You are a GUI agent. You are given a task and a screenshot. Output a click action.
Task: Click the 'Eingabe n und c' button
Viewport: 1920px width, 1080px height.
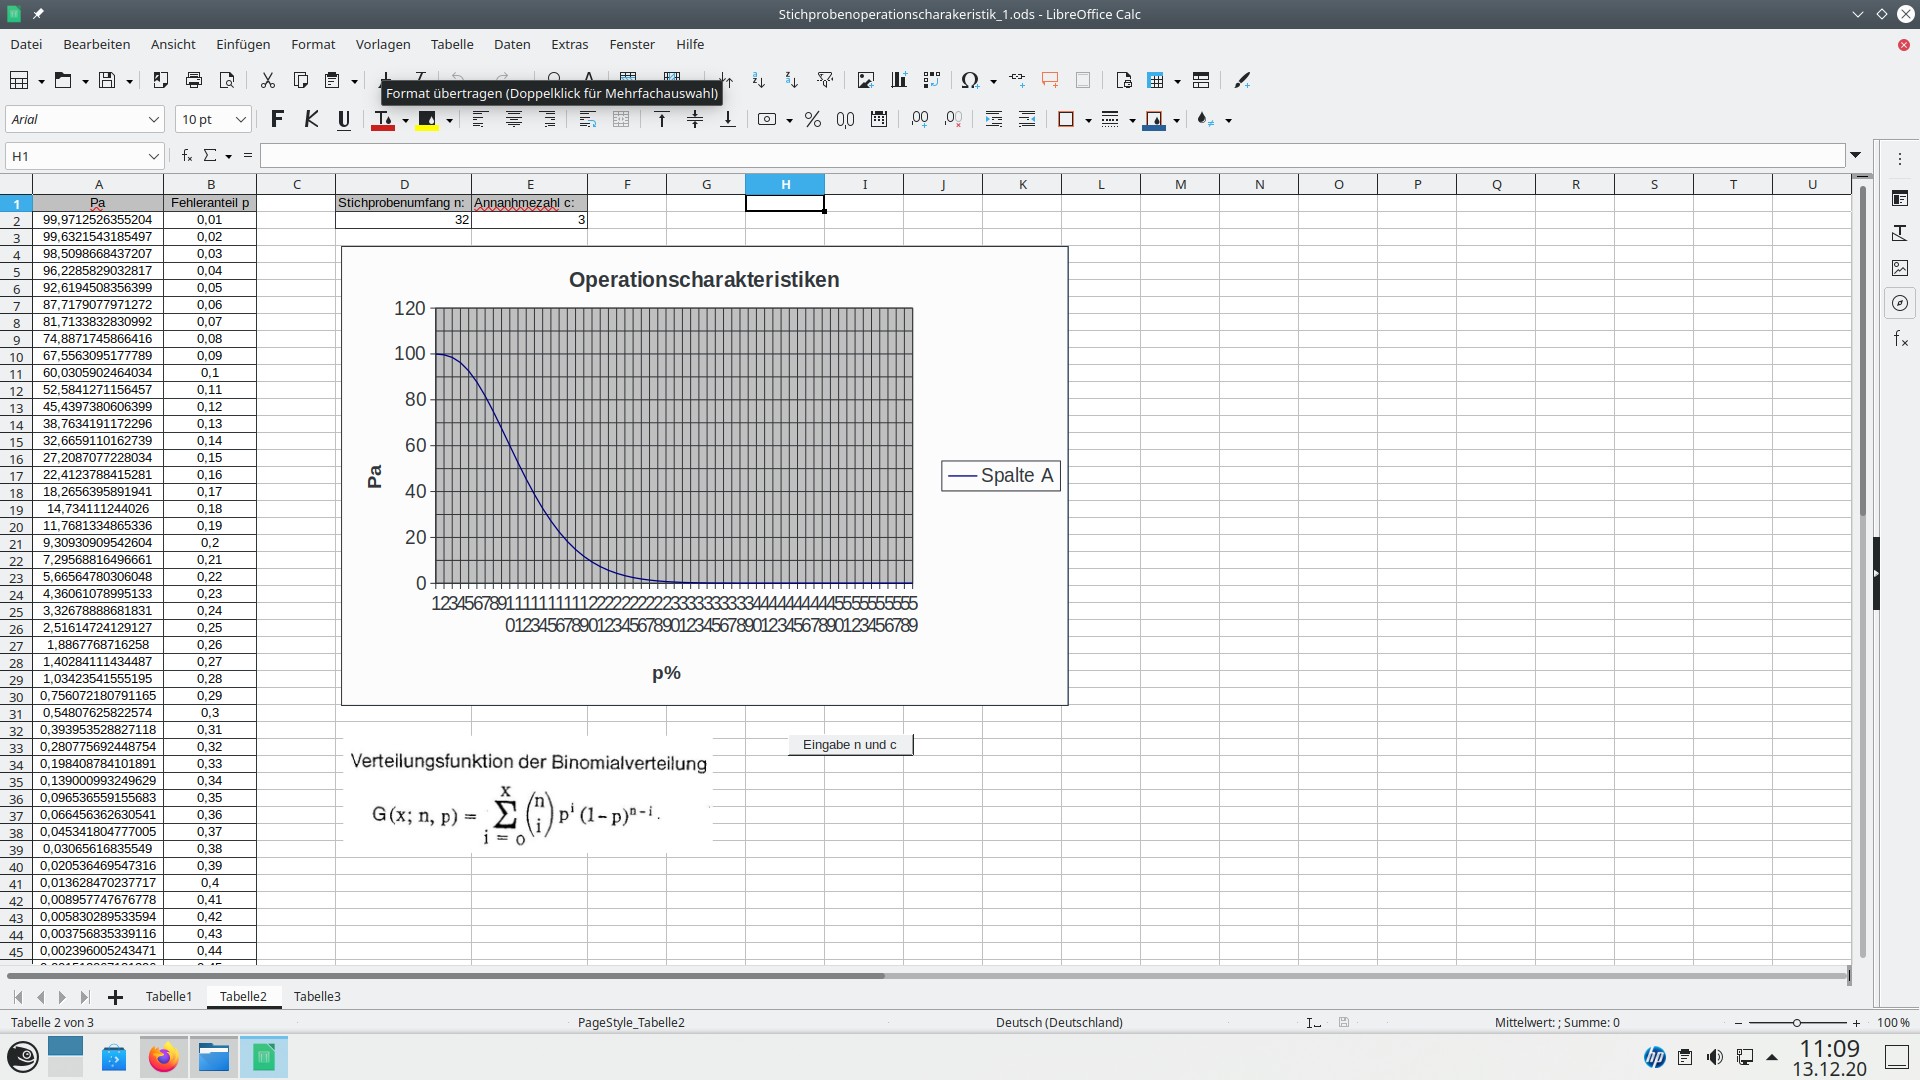pyautogui.click(x=850, y=744)
